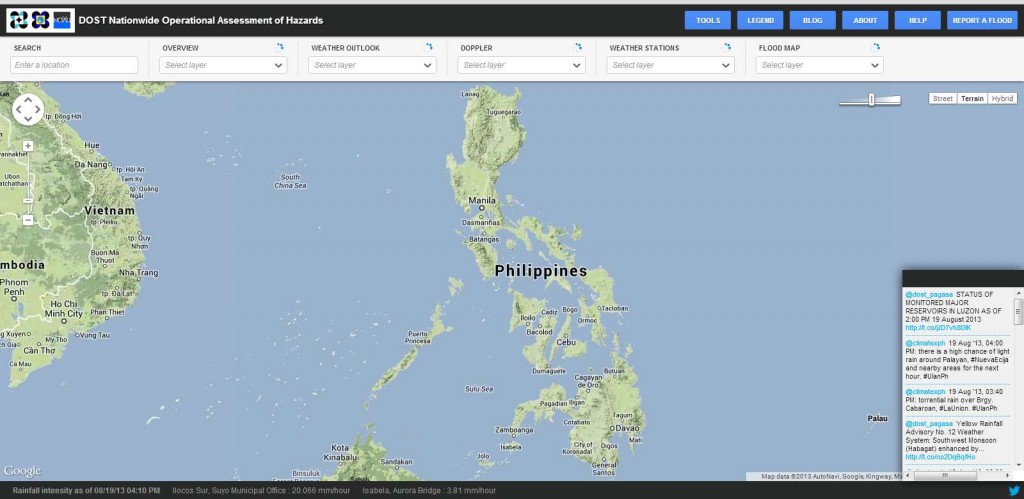Open the Tools menu
Image resolution: width=1024 pixels, height=499 pixels.
coord(707,20)
